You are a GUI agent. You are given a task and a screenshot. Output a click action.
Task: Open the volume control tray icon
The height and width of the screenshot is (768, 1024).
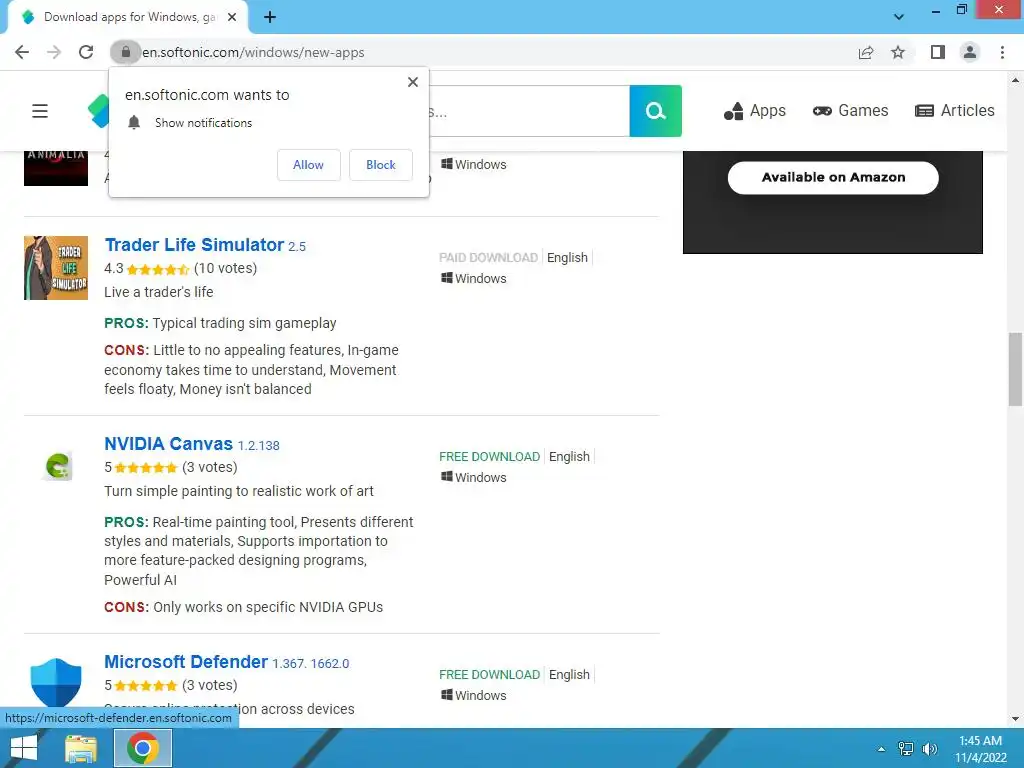(929, 749)
